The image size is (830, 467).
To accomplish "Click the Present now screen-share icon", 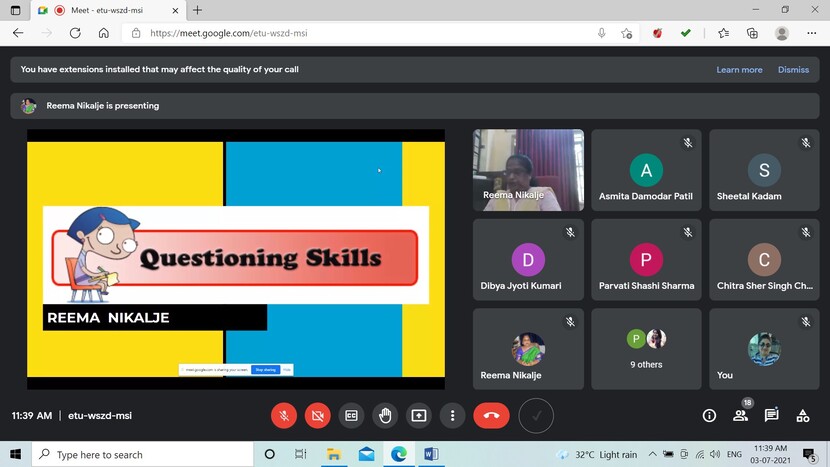I will (x=419, y=415).
